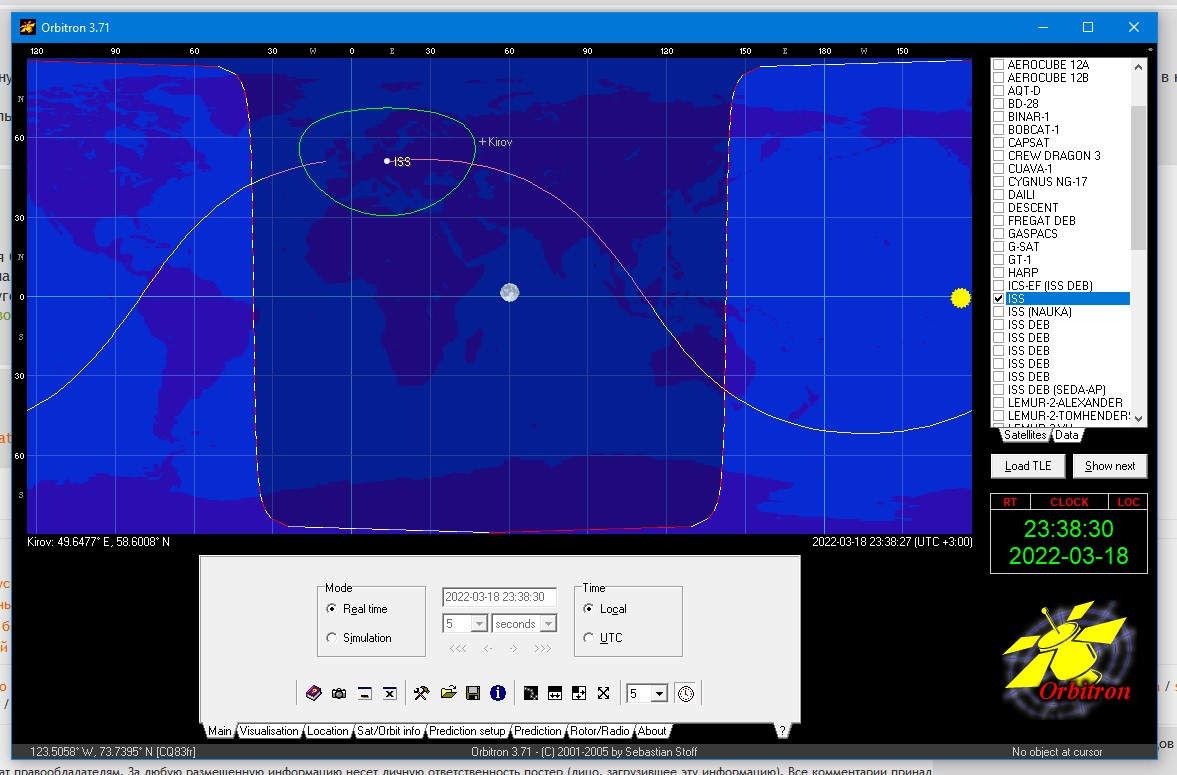Choose UTC time radio button

[x=588, y=638]
